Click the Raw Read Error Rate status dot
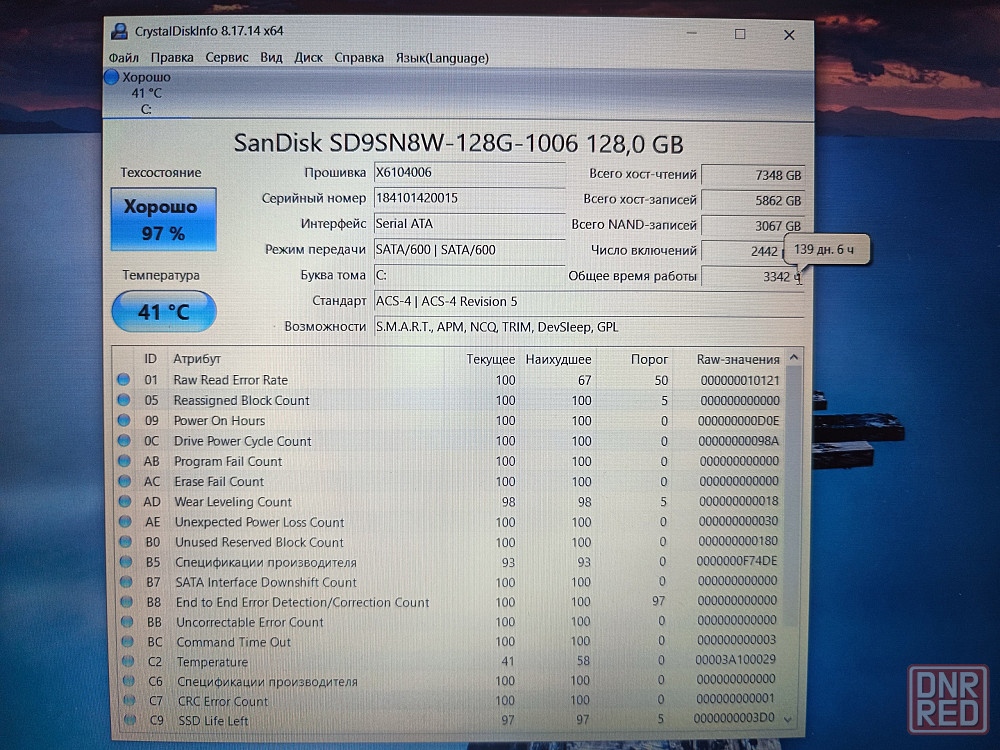 pyautogui.click(x=124, y=380)
